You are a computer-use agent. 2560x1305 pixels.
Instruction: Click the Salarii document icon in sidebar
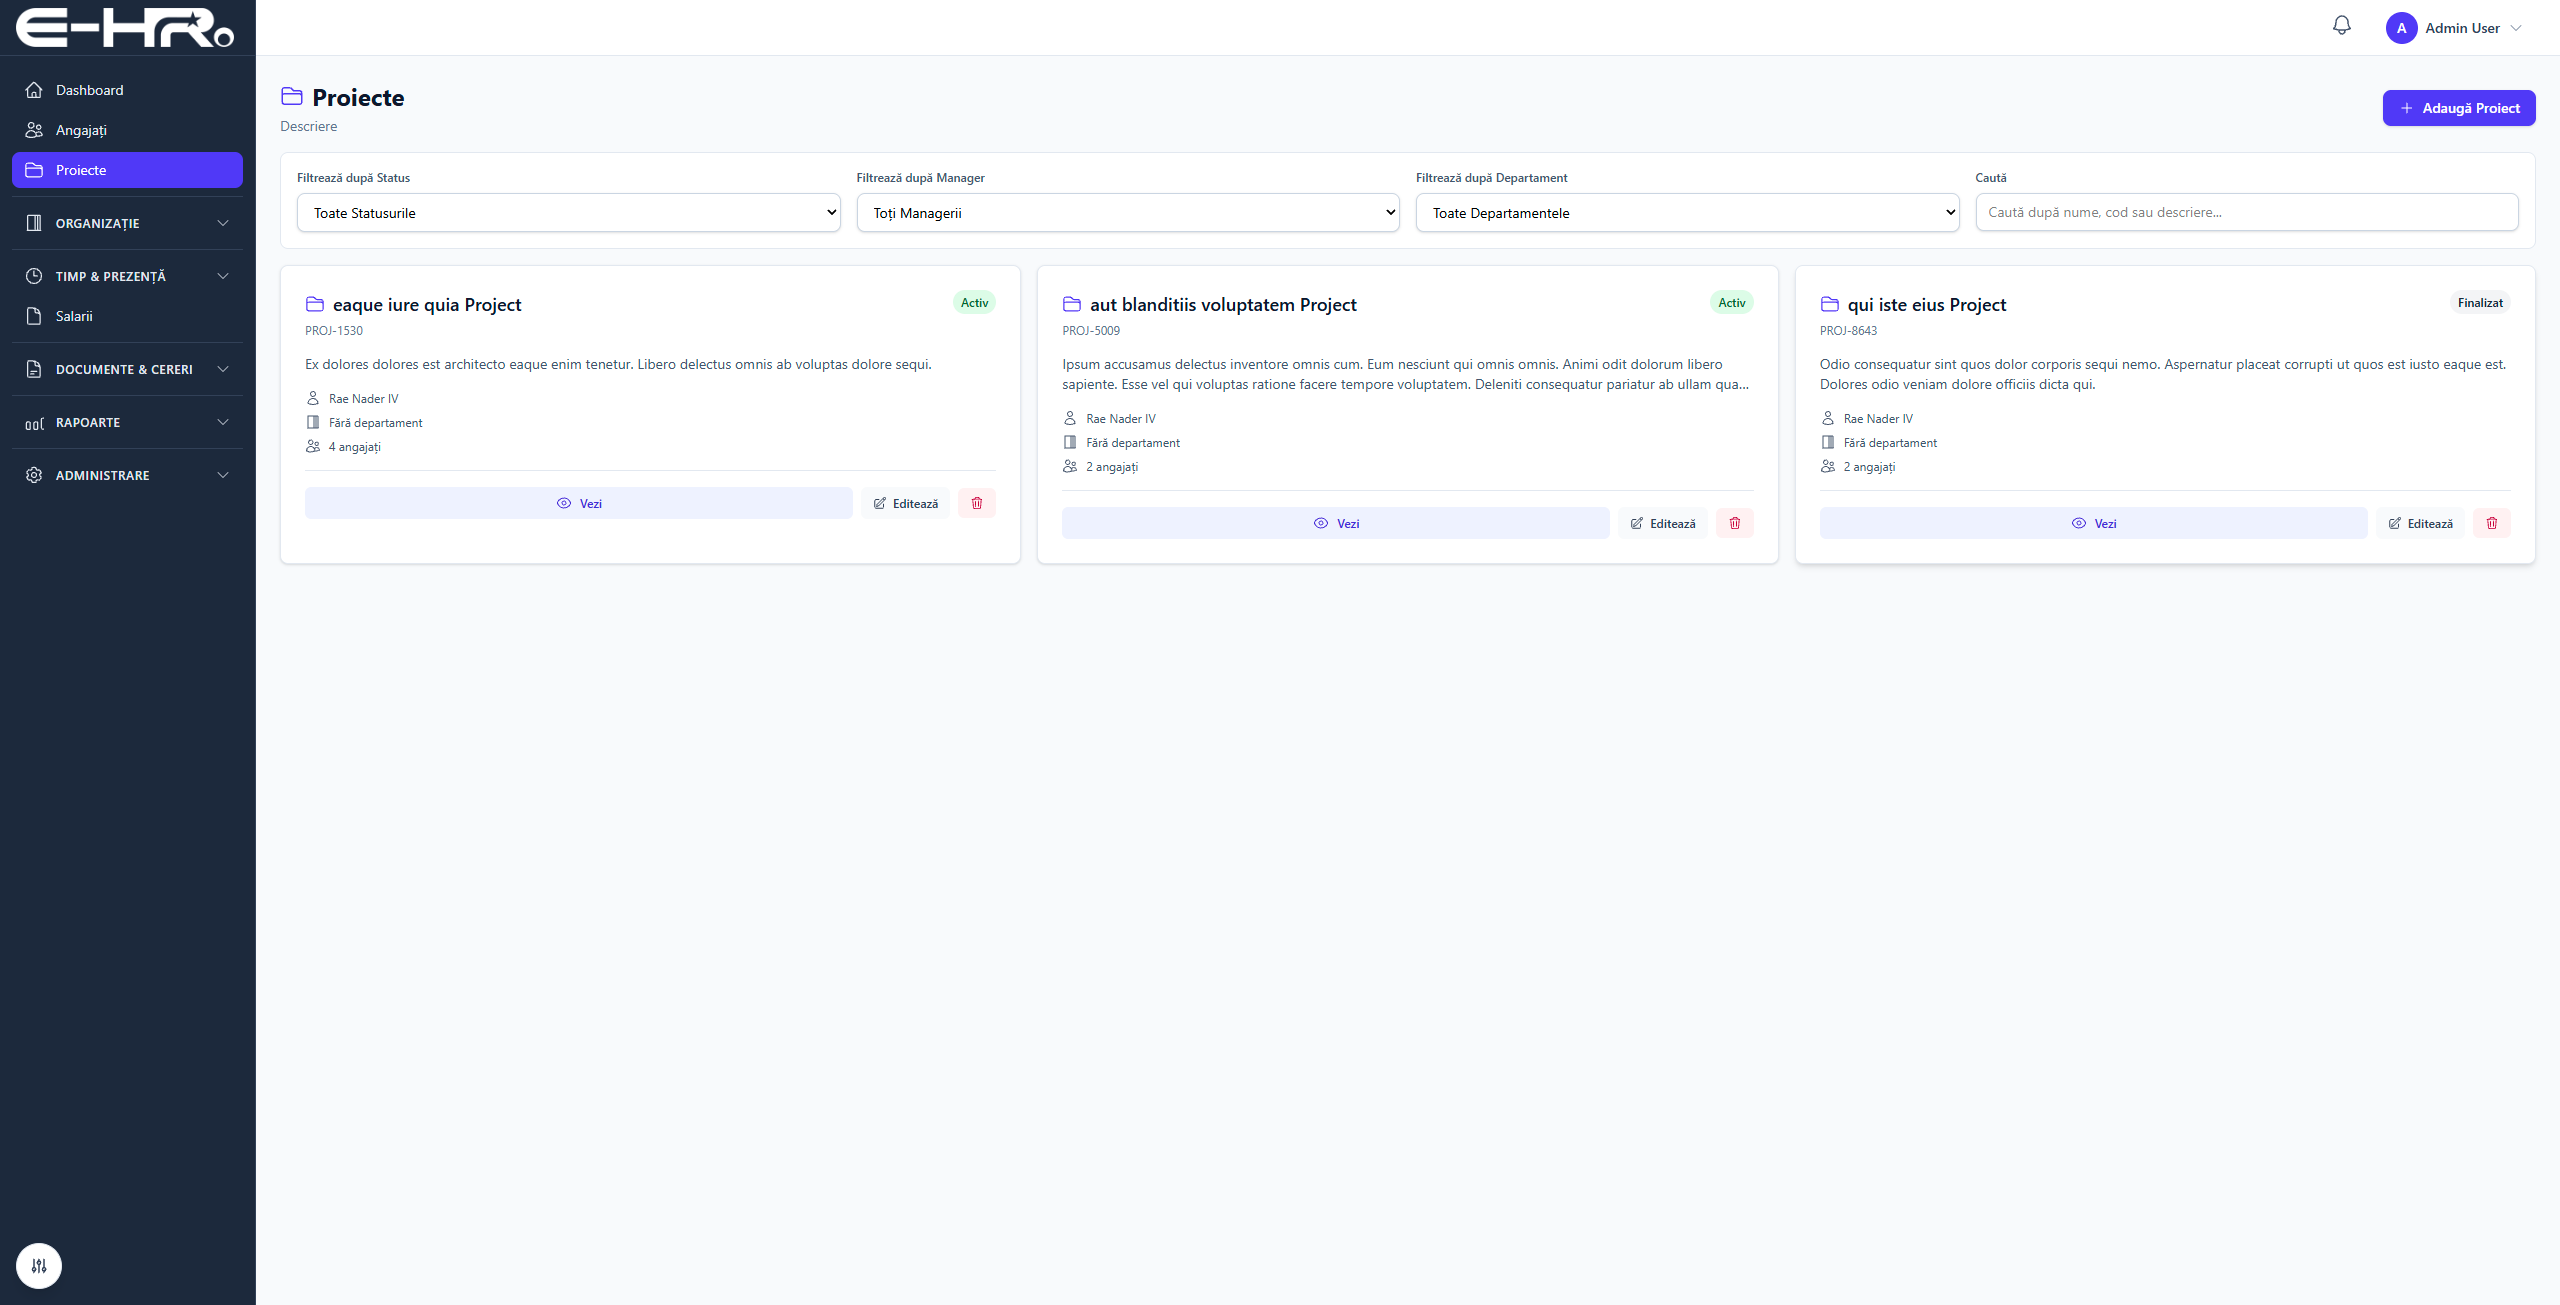pos(34,316)
